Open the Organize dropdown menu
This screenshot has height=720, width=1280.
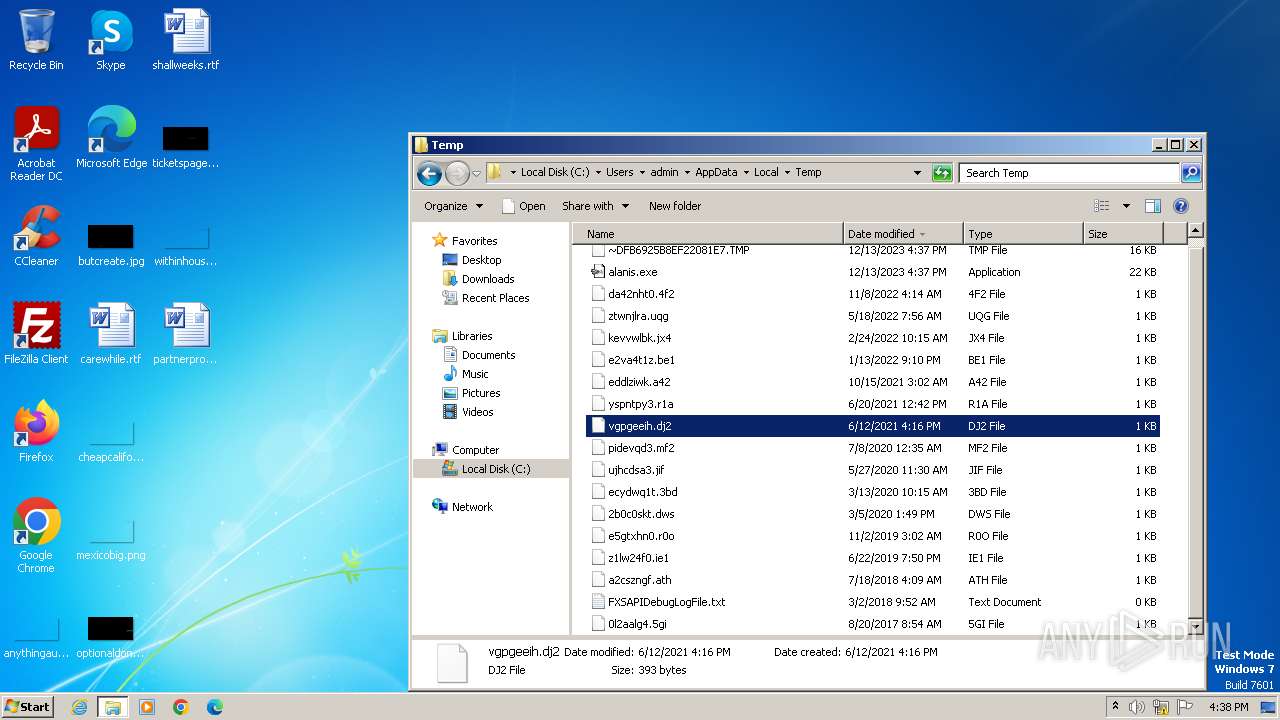point(453,206)
